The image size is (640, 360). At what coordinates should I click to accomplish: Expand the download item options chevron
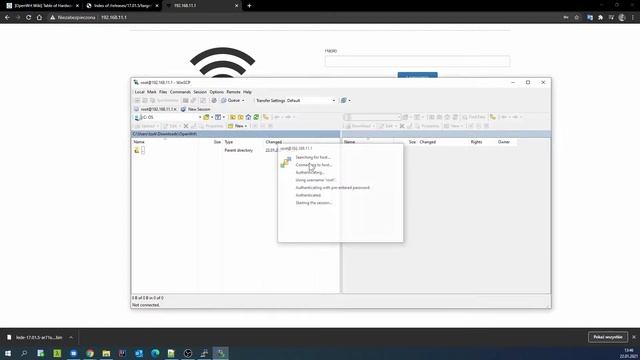click(x=71, y=338)
